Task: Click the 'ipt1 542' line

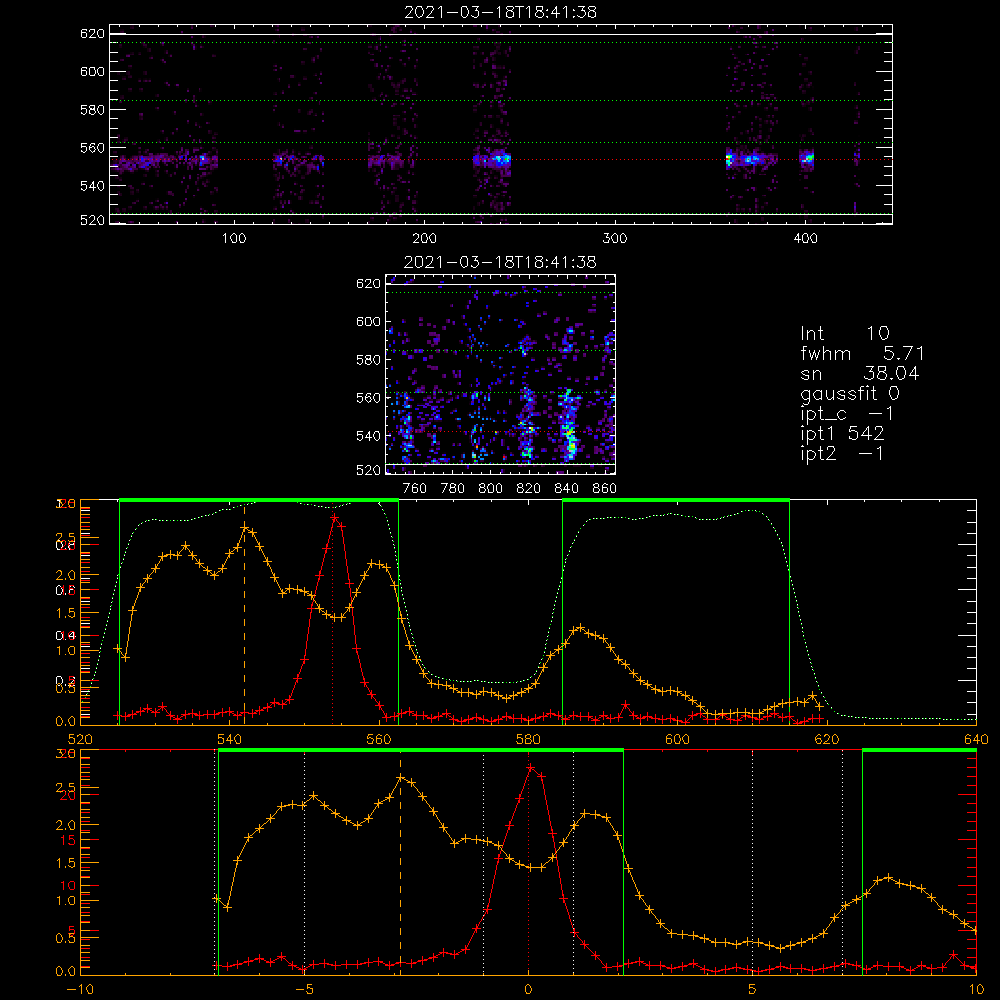Action: 842,434
